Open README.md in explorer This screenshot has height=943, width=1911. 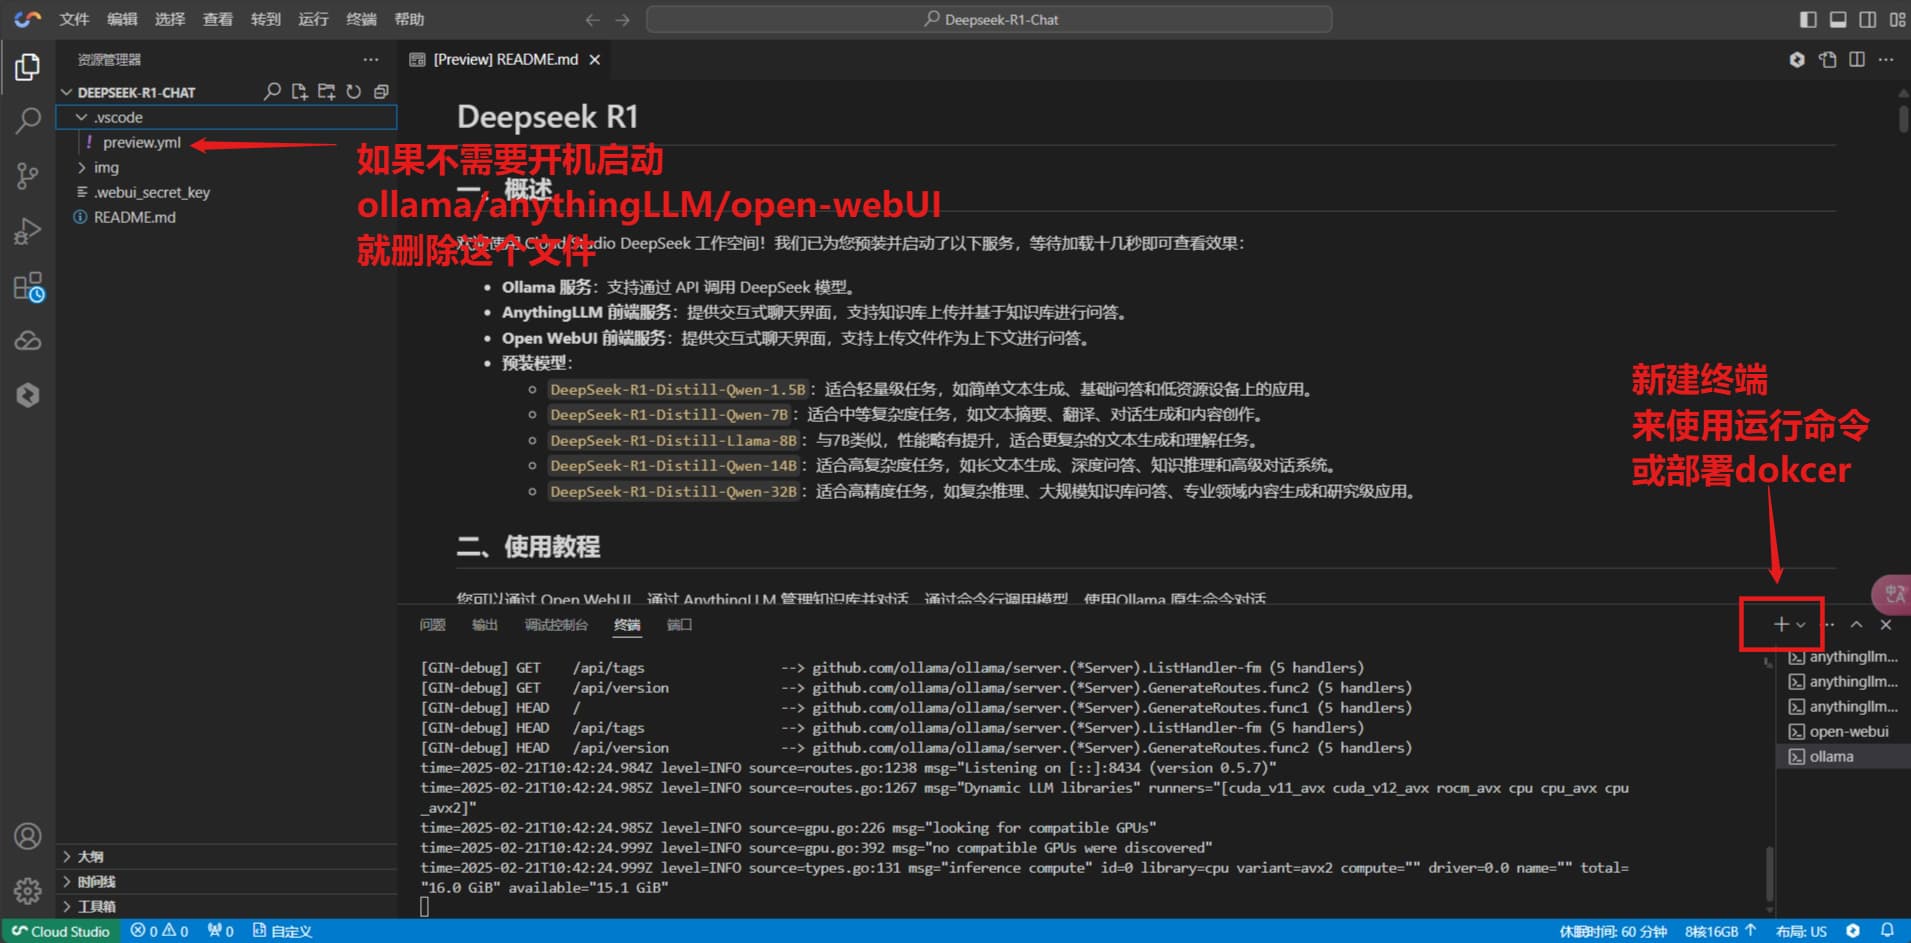(x=135, y=217)
